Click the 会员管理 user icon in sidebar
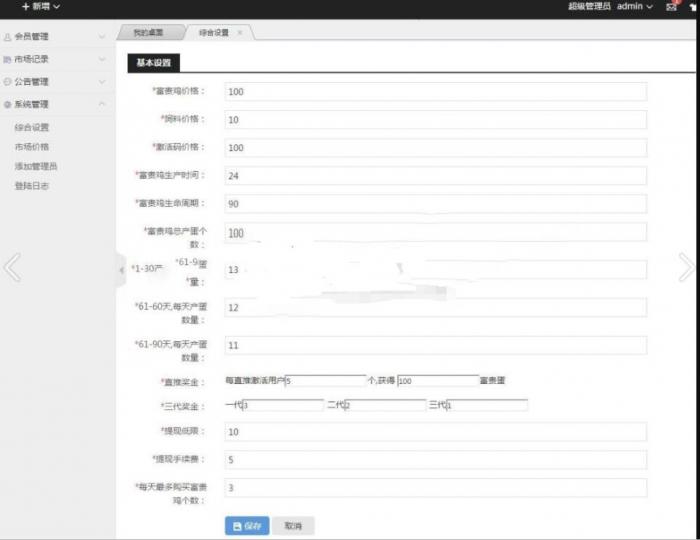Image resolution: width=700 pixels, height=540 pixels. point(8,37)
